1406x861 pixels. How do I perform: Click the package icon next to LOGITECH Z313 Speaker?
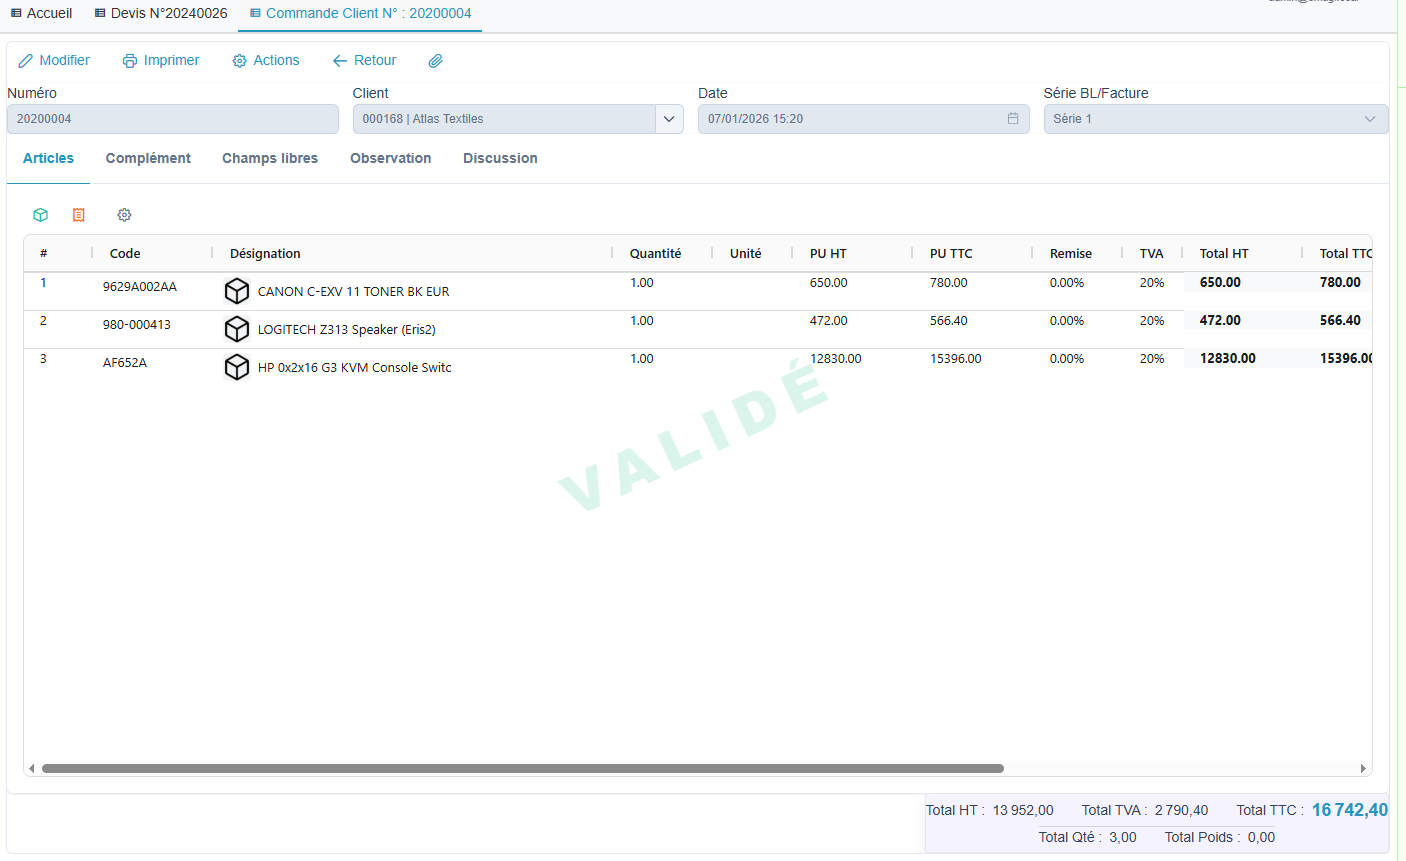(x=237, y=328)
